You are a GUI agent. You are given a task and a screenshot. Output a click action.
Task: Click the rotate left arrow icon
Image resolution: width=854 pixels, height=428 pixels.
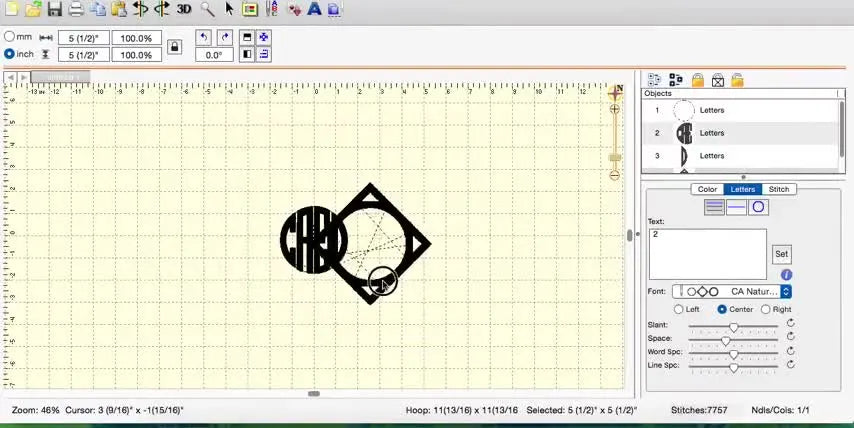pyautogui.click(x=203, y=37)
